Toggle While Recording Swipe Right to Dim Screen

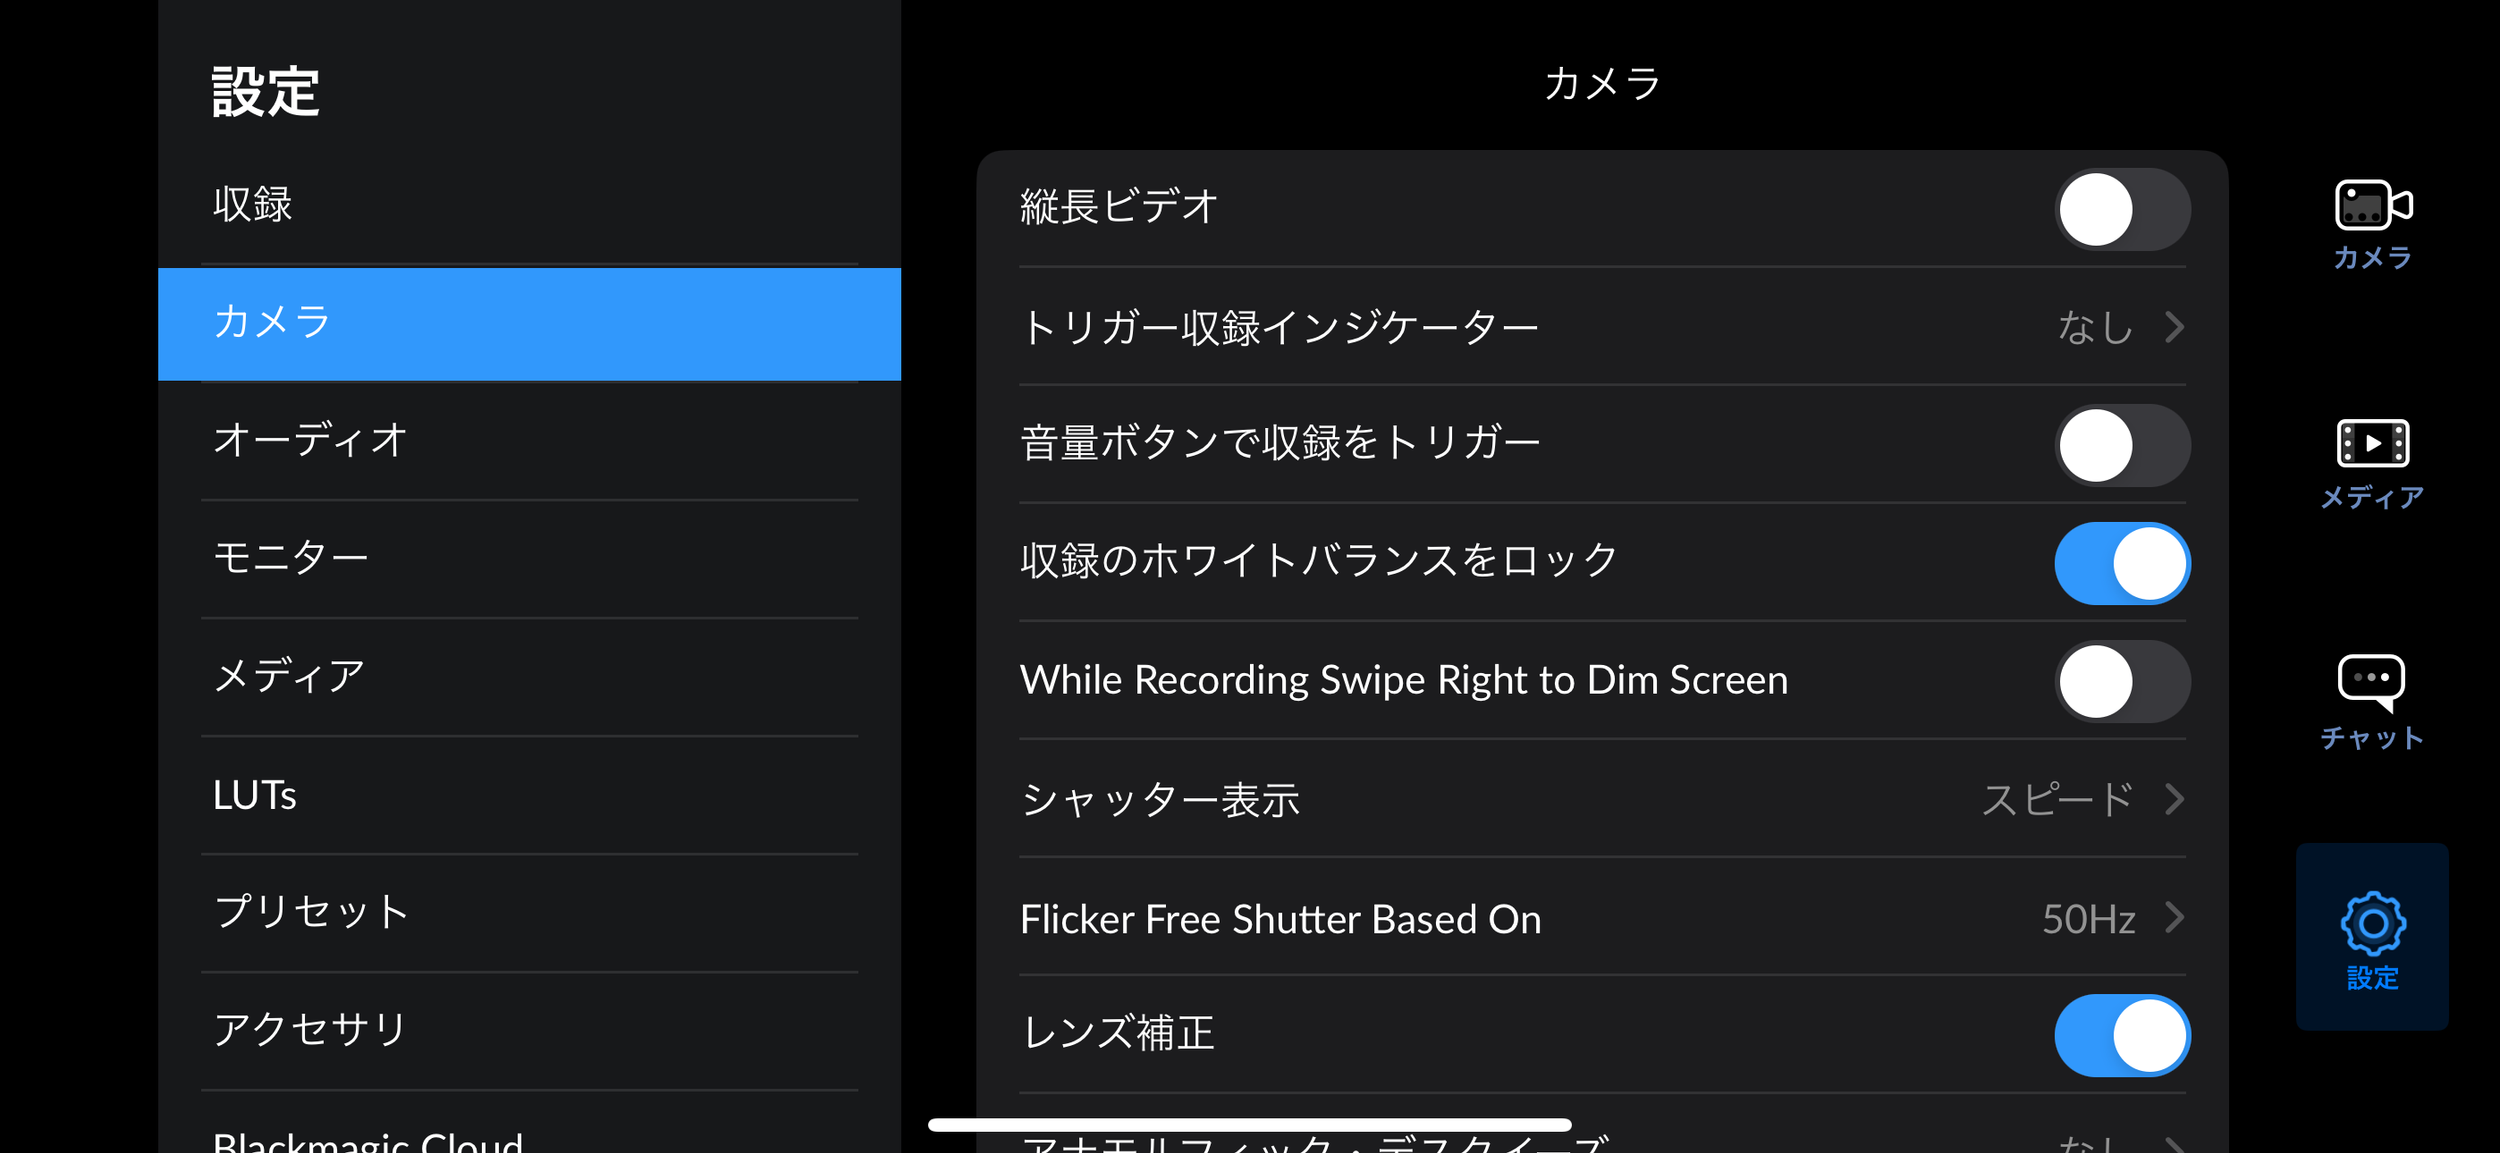(2122, 681)
